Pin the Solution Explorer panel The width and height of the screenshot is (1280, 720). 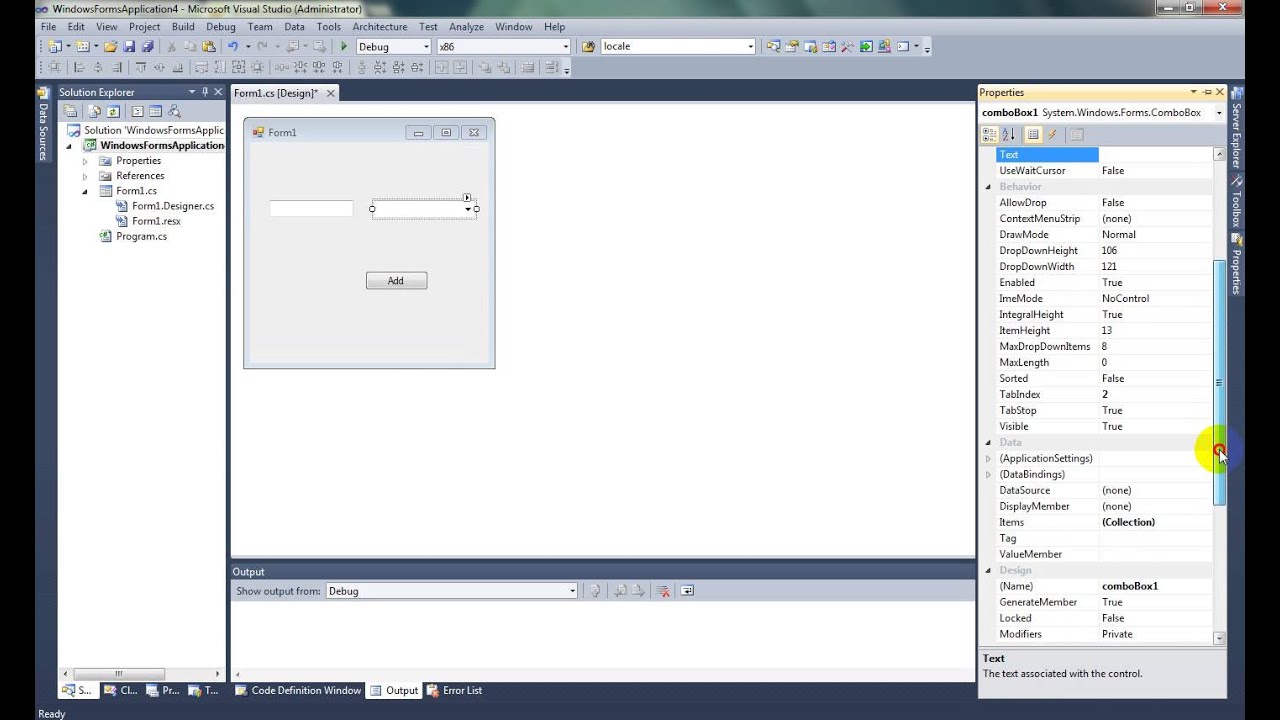[x=205, y=92]
